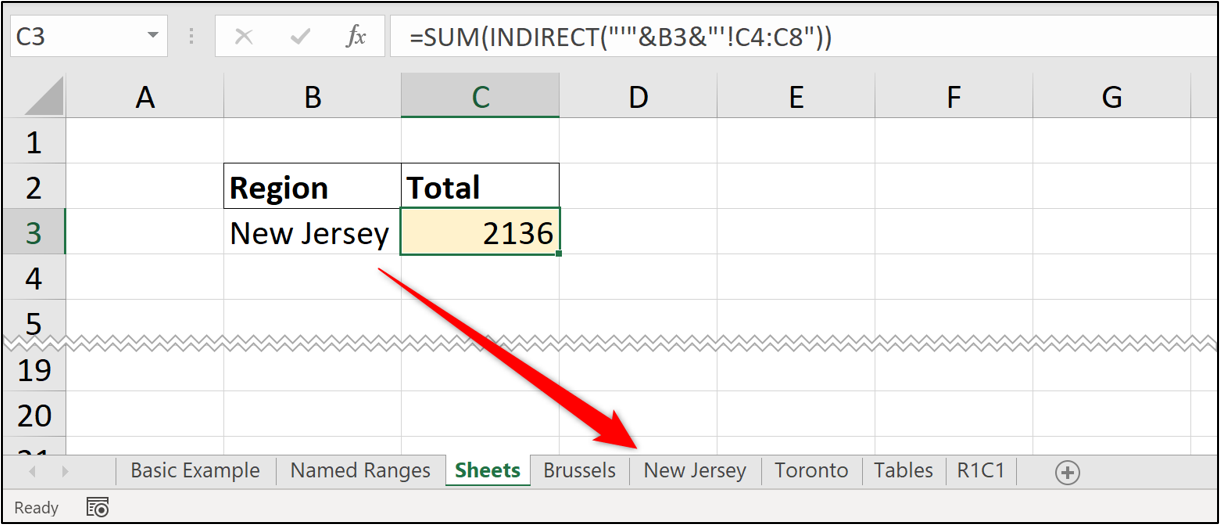
Task: Open the Brussels sheet tab
Action: (580, 470)
